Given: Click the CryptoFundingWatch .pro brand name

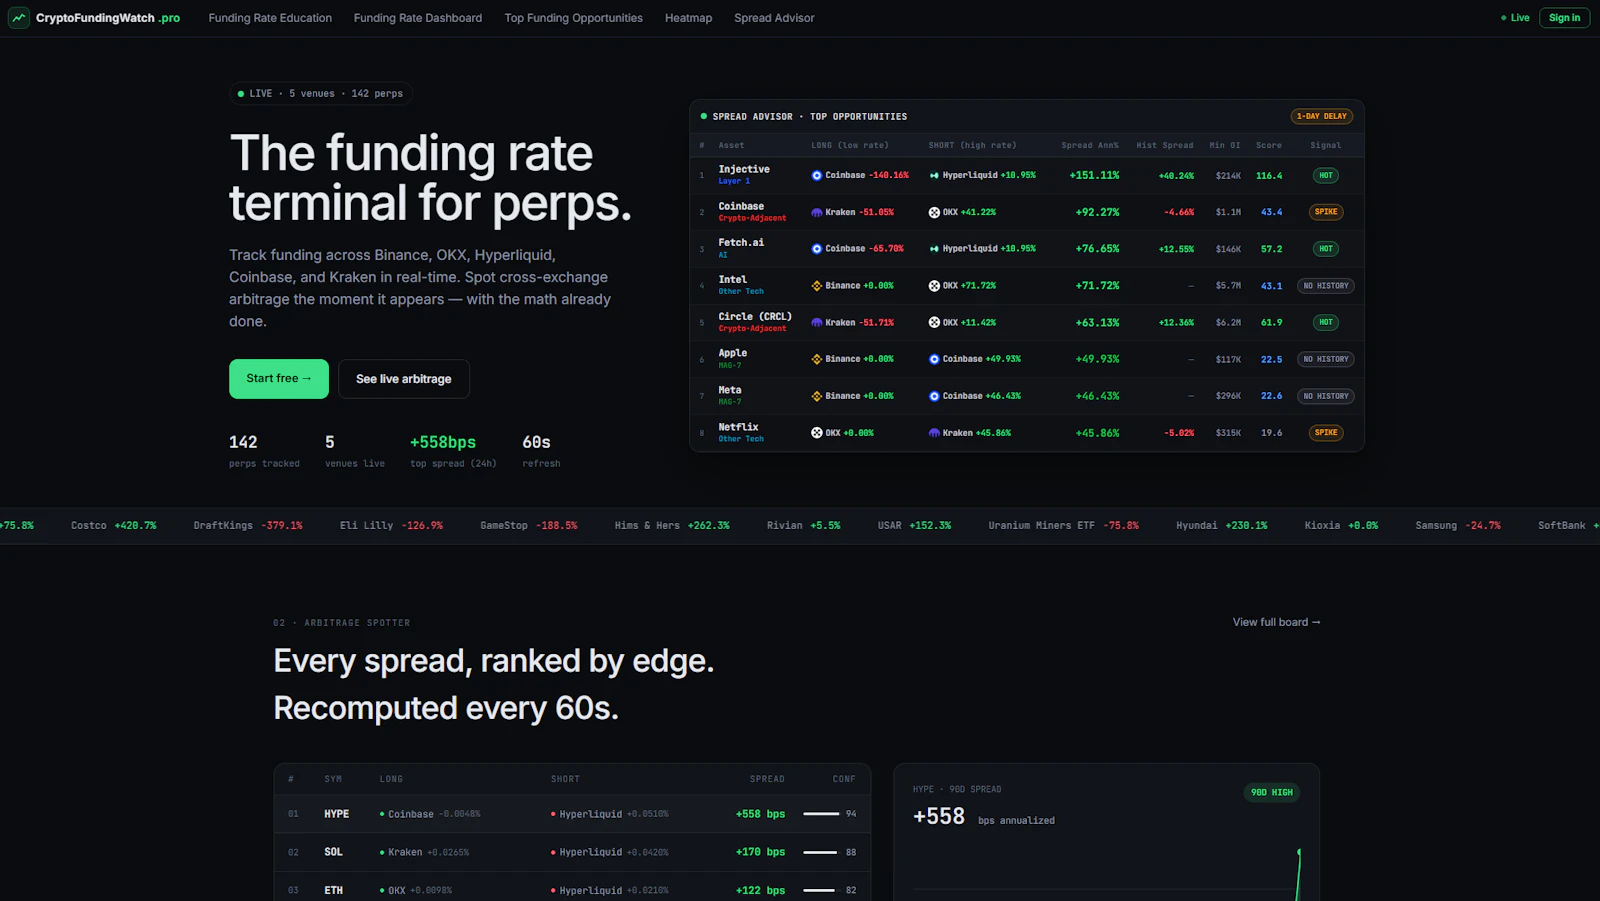Looking at the screenshot, I should (x=108, y=18).
